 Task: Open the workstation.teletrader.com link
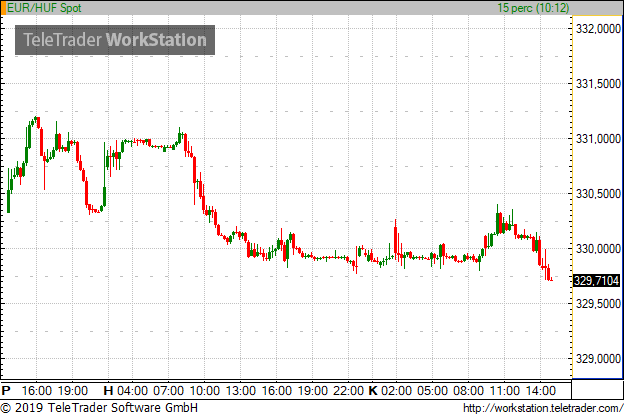(x=543, y=408)
